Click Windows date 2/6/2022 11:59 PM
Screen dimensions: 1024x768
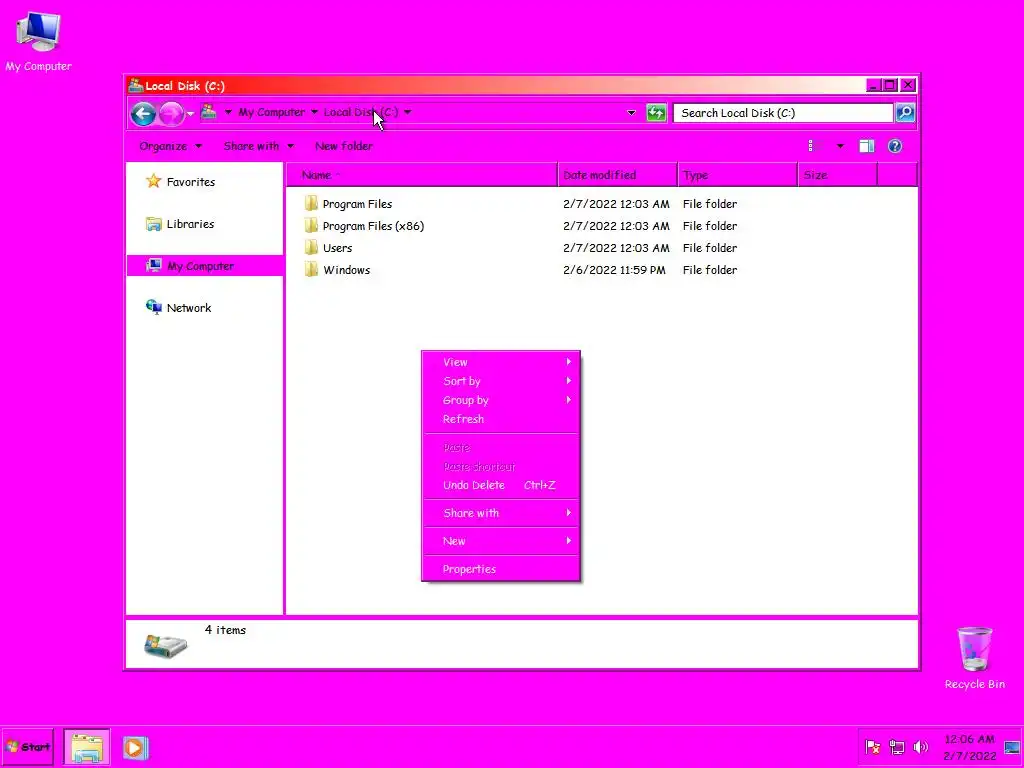pos(615,270)
